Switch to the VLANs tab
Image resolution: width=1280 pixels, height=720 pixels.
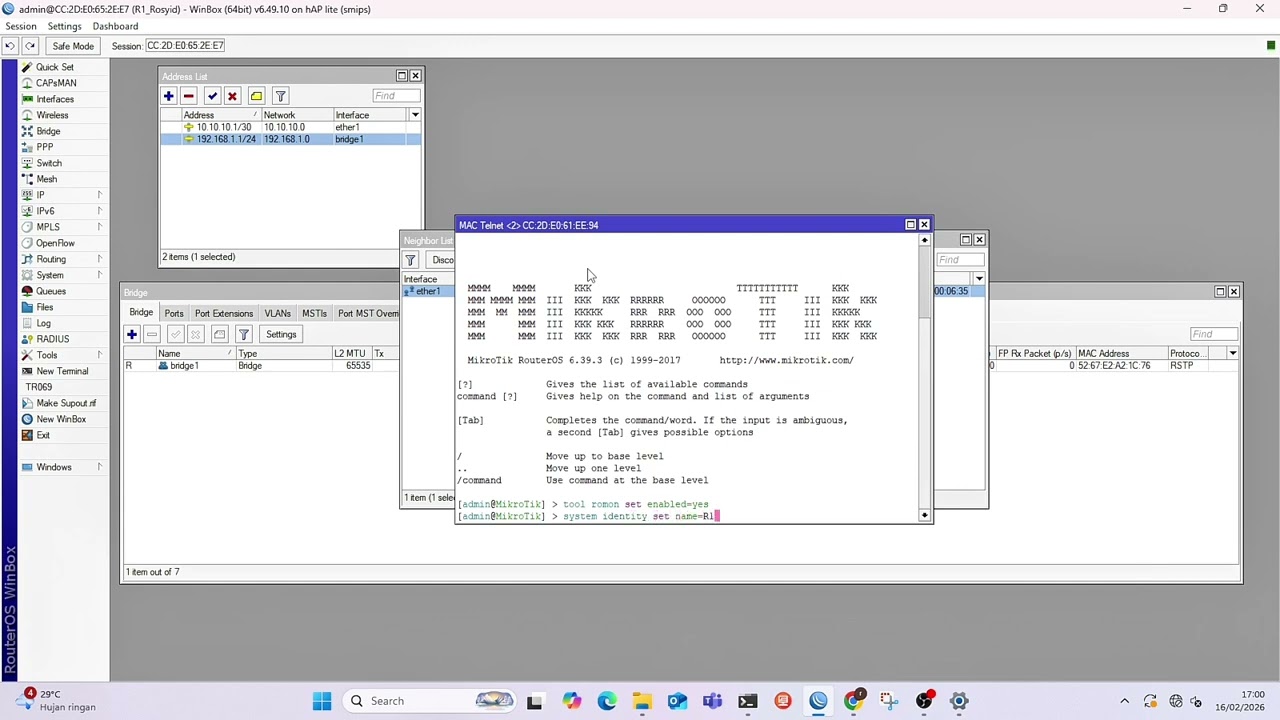click(277, 314)
